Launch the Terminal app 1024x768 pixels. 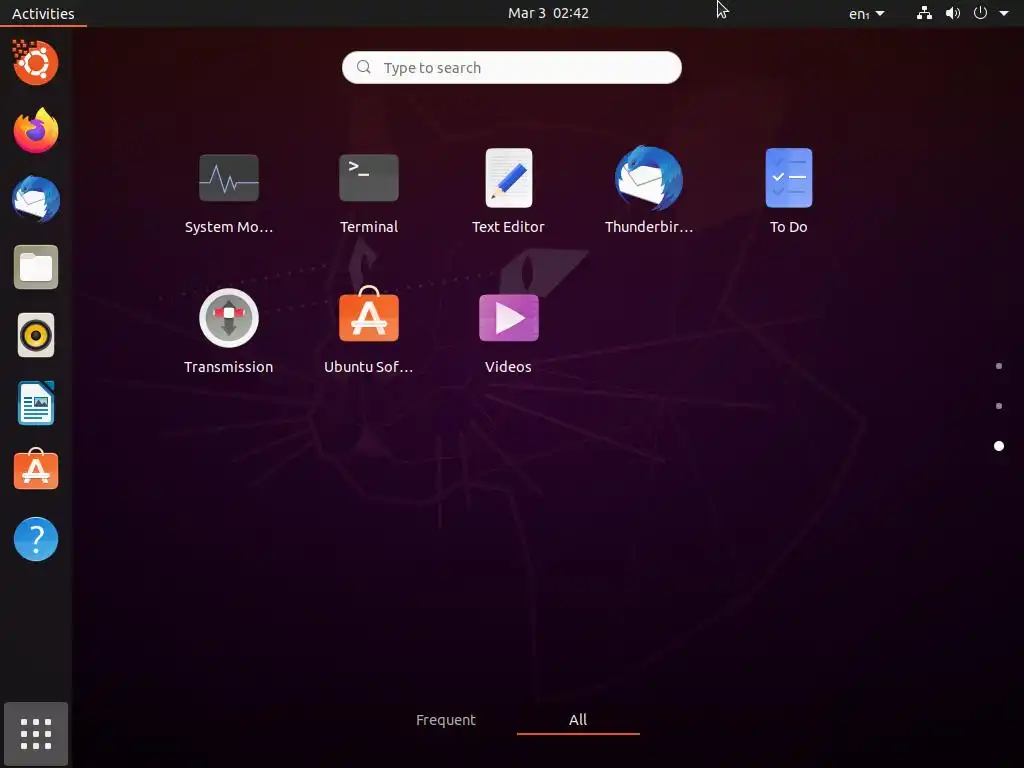(368, 178)
